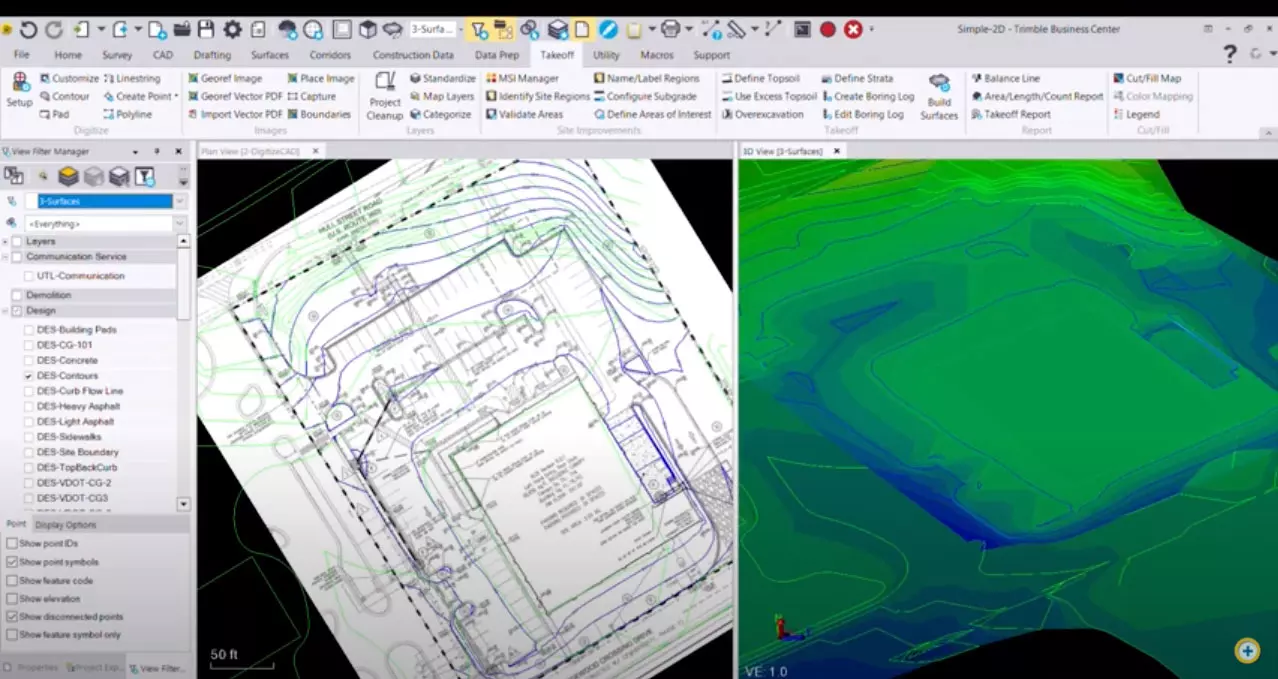1278x679 pixels.
Task: Open the Identify Site Regions tool
Action: [x=536, y=96]
